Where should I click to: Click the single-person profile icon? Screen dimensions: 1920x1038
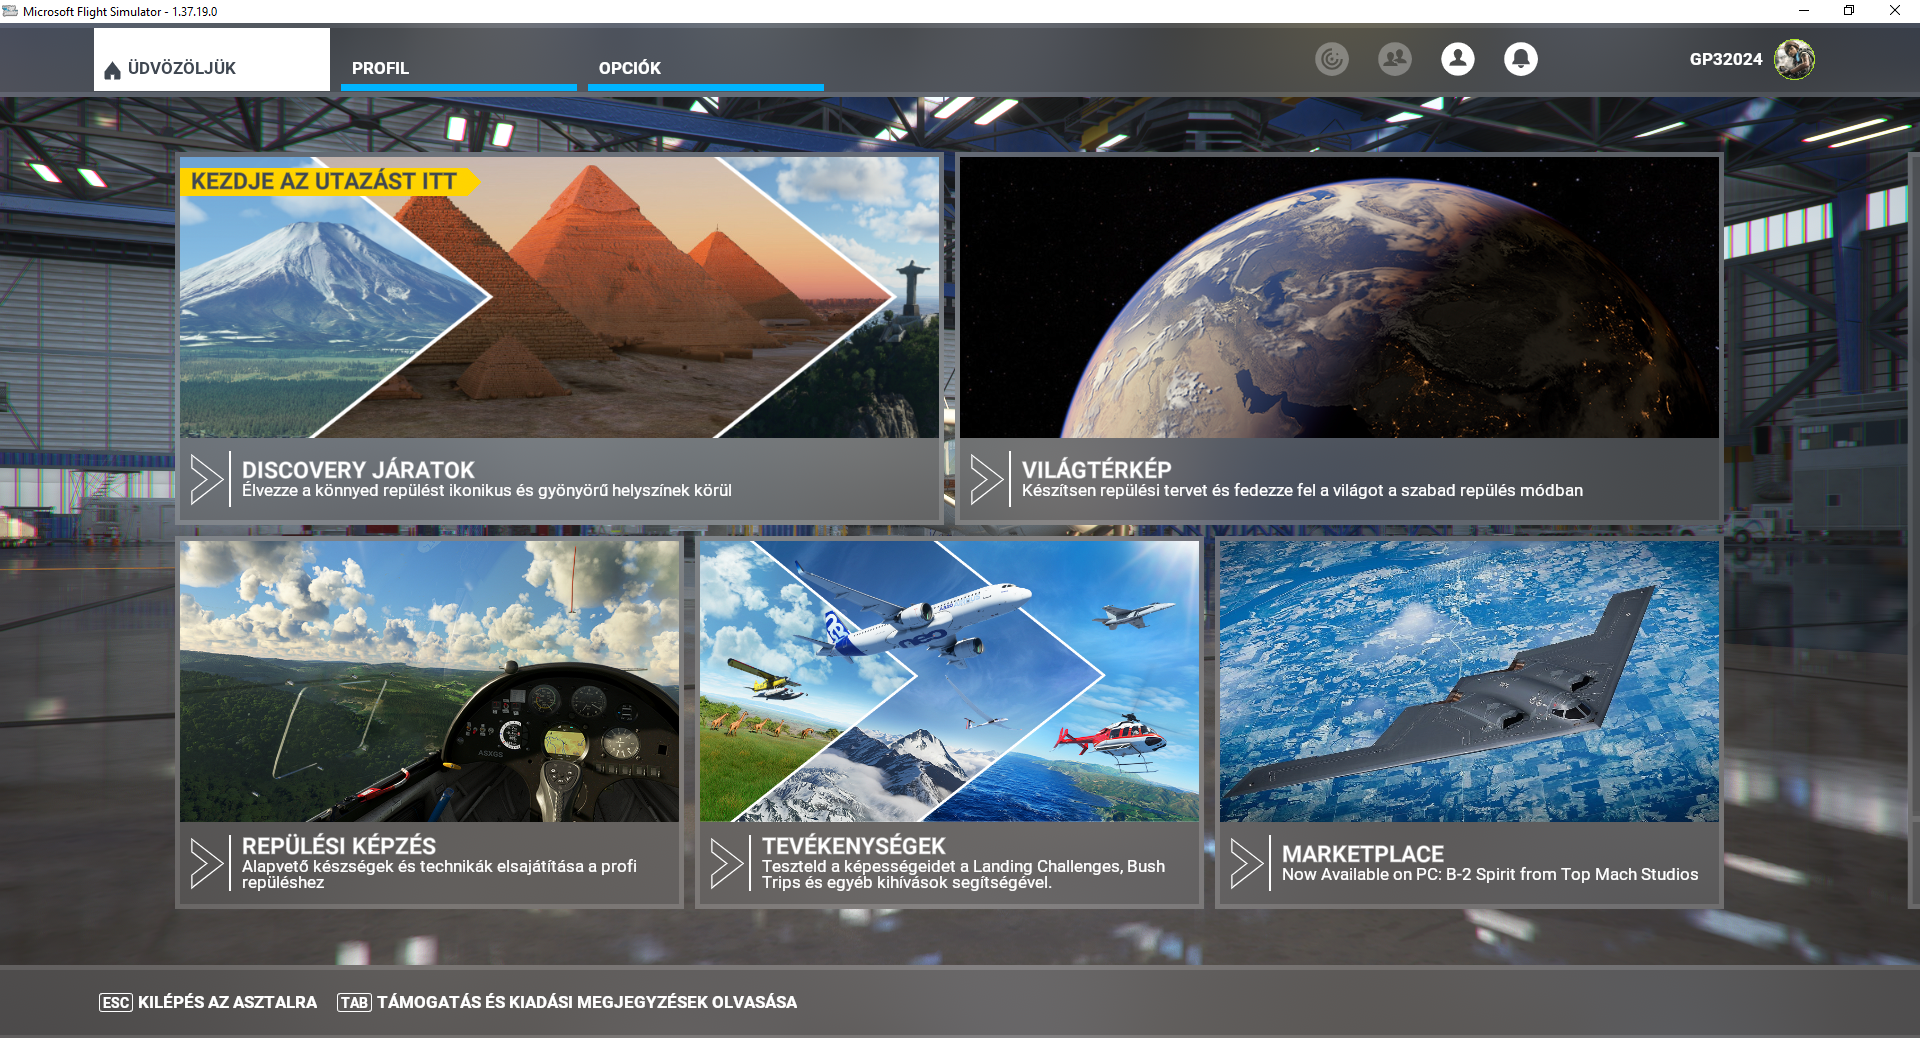[1457, 59]
